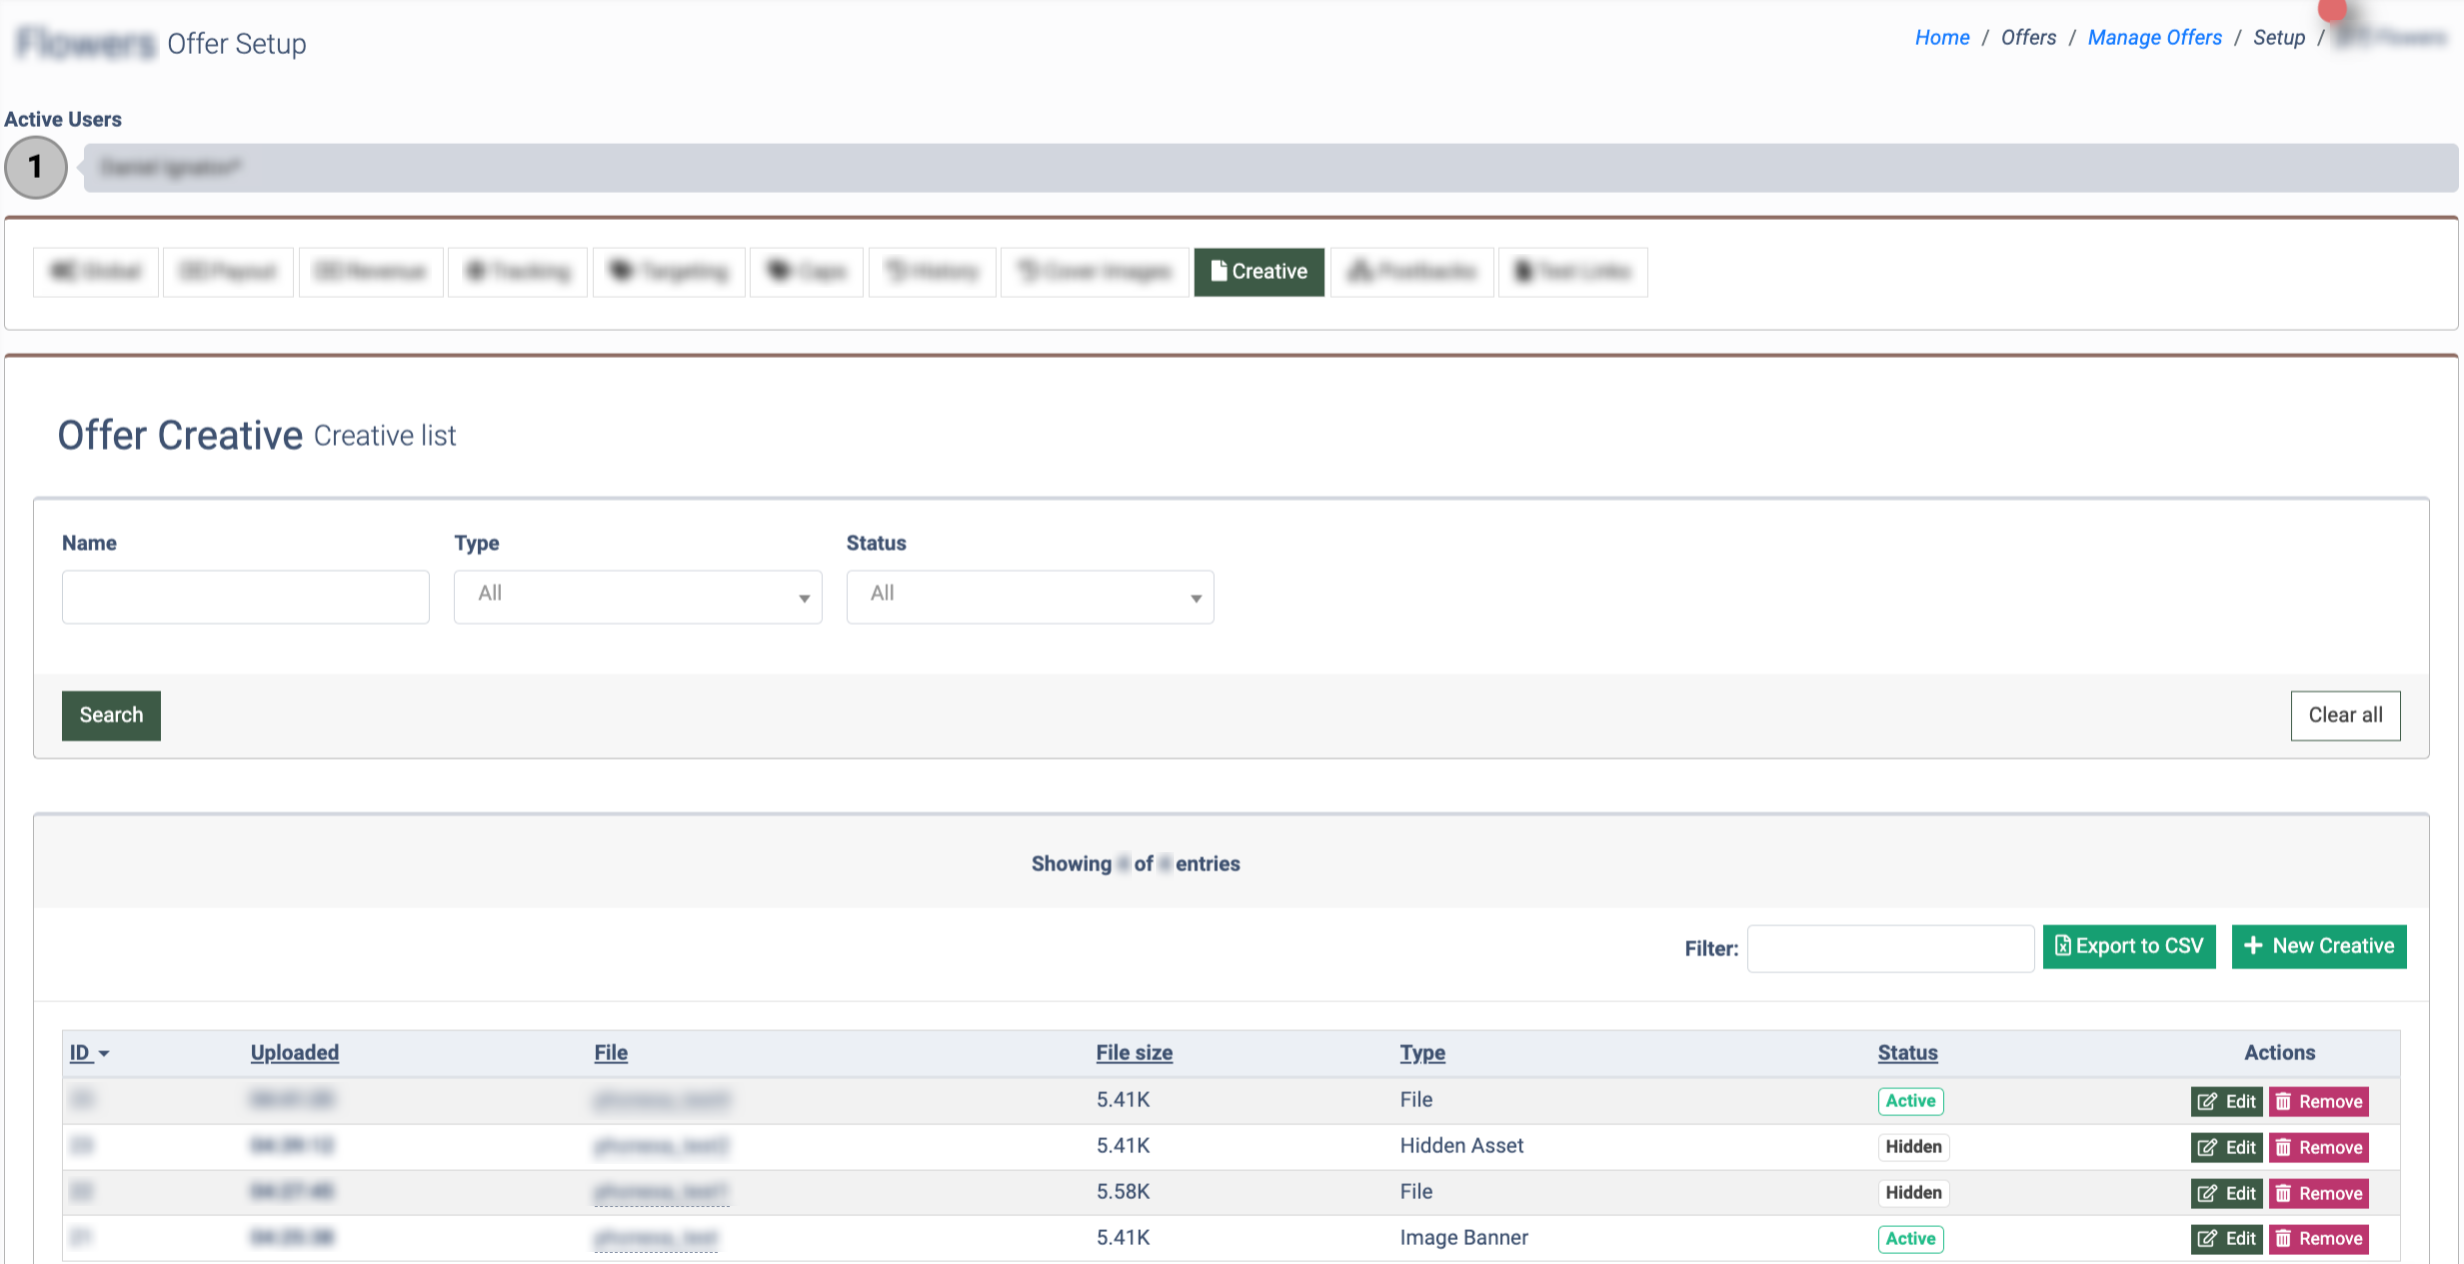
Task: Focus the Name search input field
Action: point(245,596)
